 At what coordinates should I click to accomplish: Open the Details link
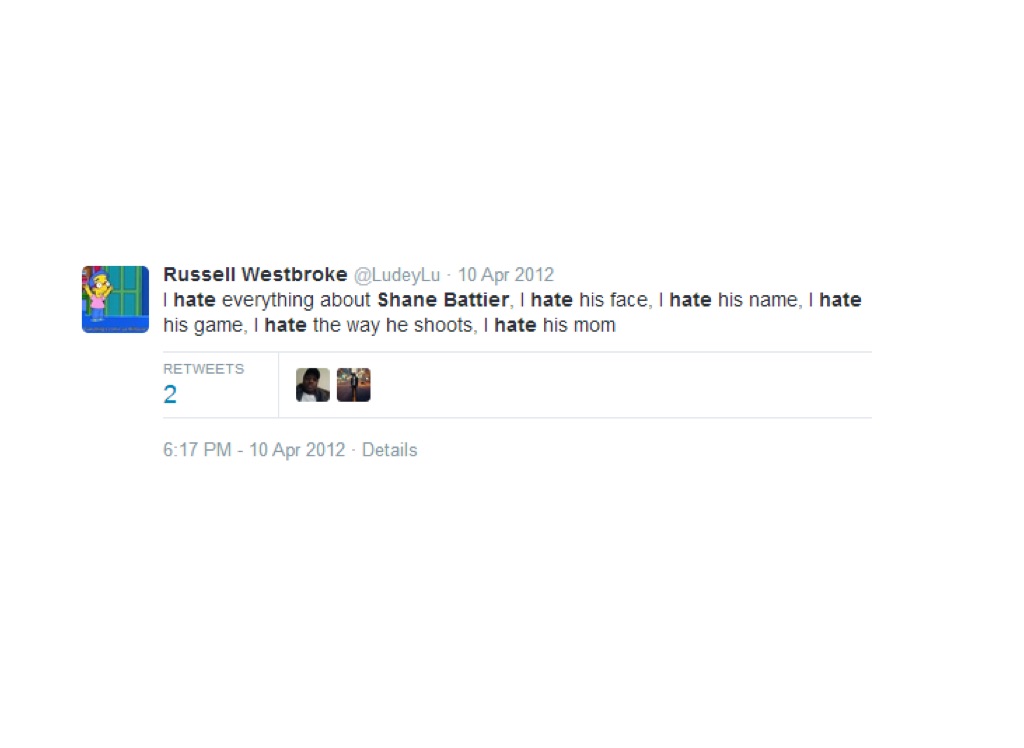pyautogui.click(x=389, y=449)
